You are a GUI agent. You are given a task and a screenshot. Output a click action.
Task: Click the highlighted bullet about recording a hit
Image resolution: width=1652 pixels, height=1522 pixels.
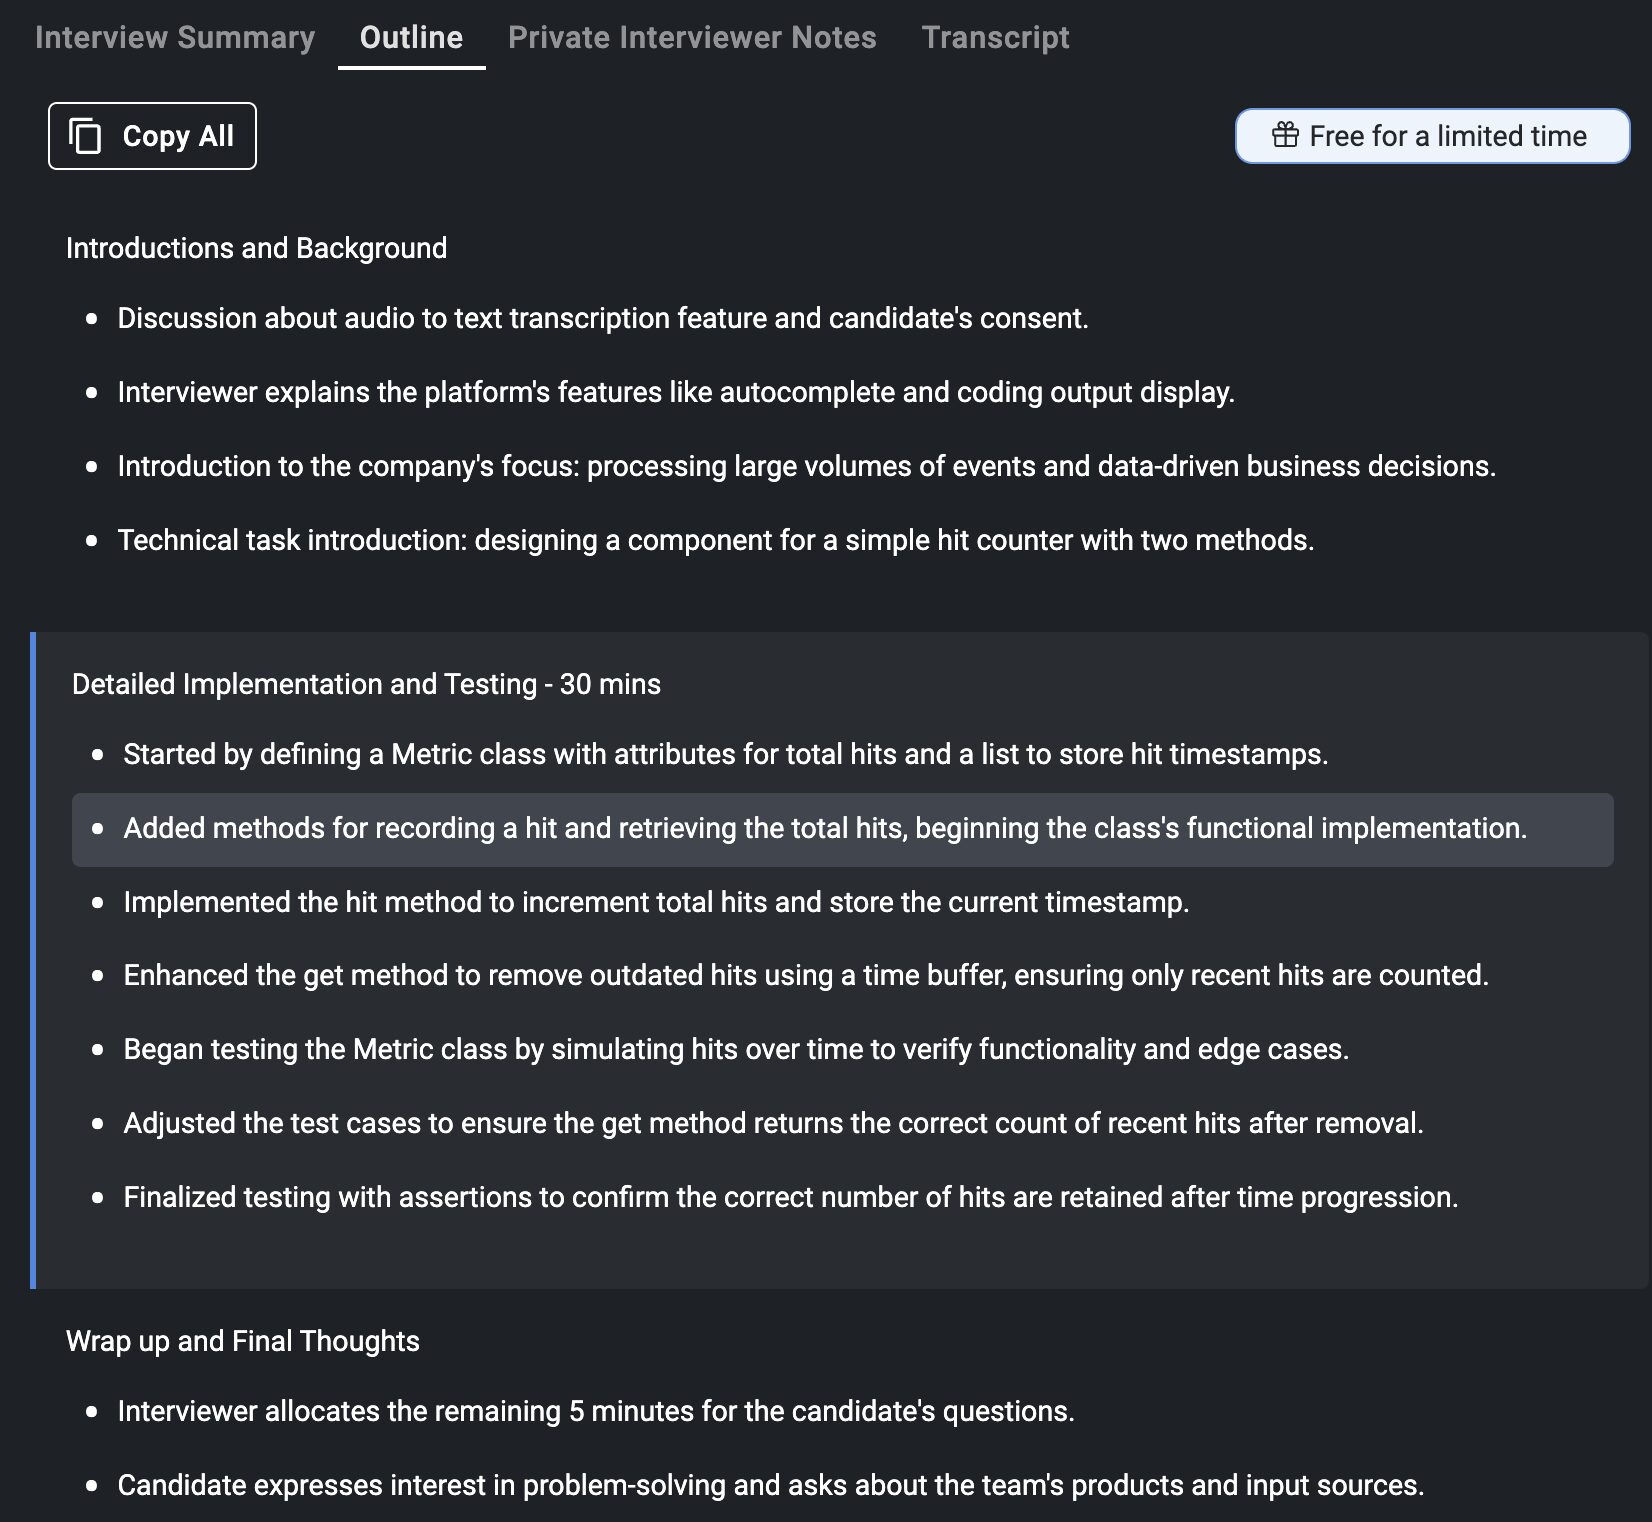tap(824, 829)
